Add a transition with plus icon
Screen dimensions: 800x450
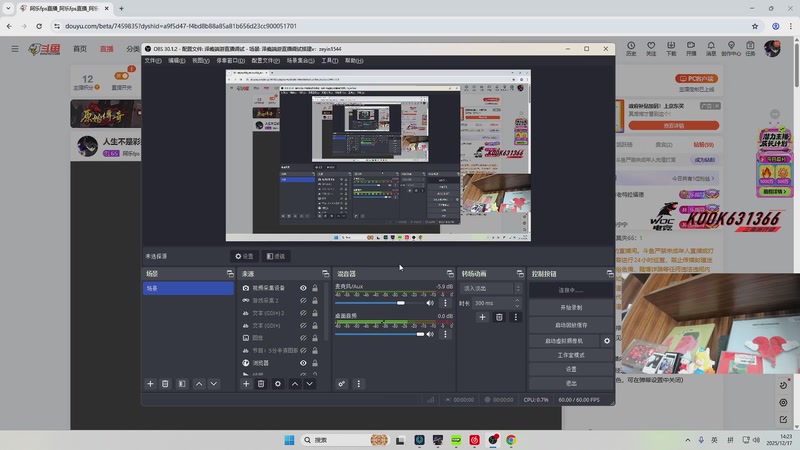point(482,317)
